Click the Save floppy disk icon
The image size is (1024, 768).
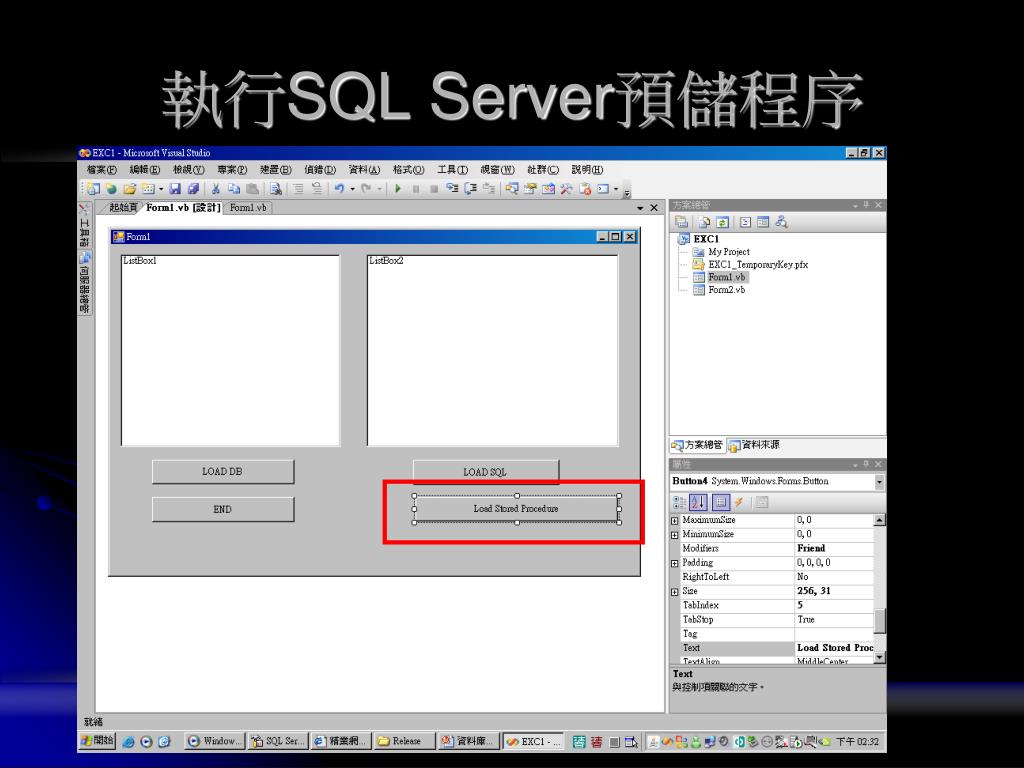174,189
